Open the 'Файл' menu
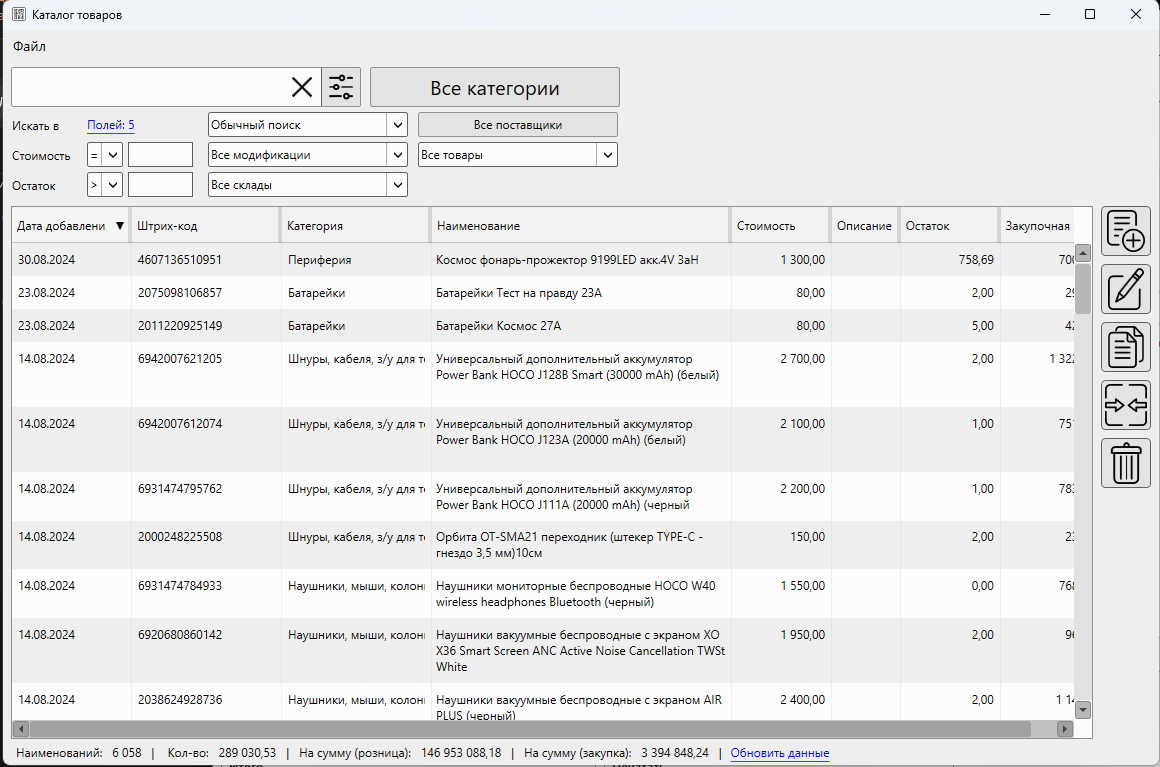The height and width of the screenshot is (767, 1160). 29,46
